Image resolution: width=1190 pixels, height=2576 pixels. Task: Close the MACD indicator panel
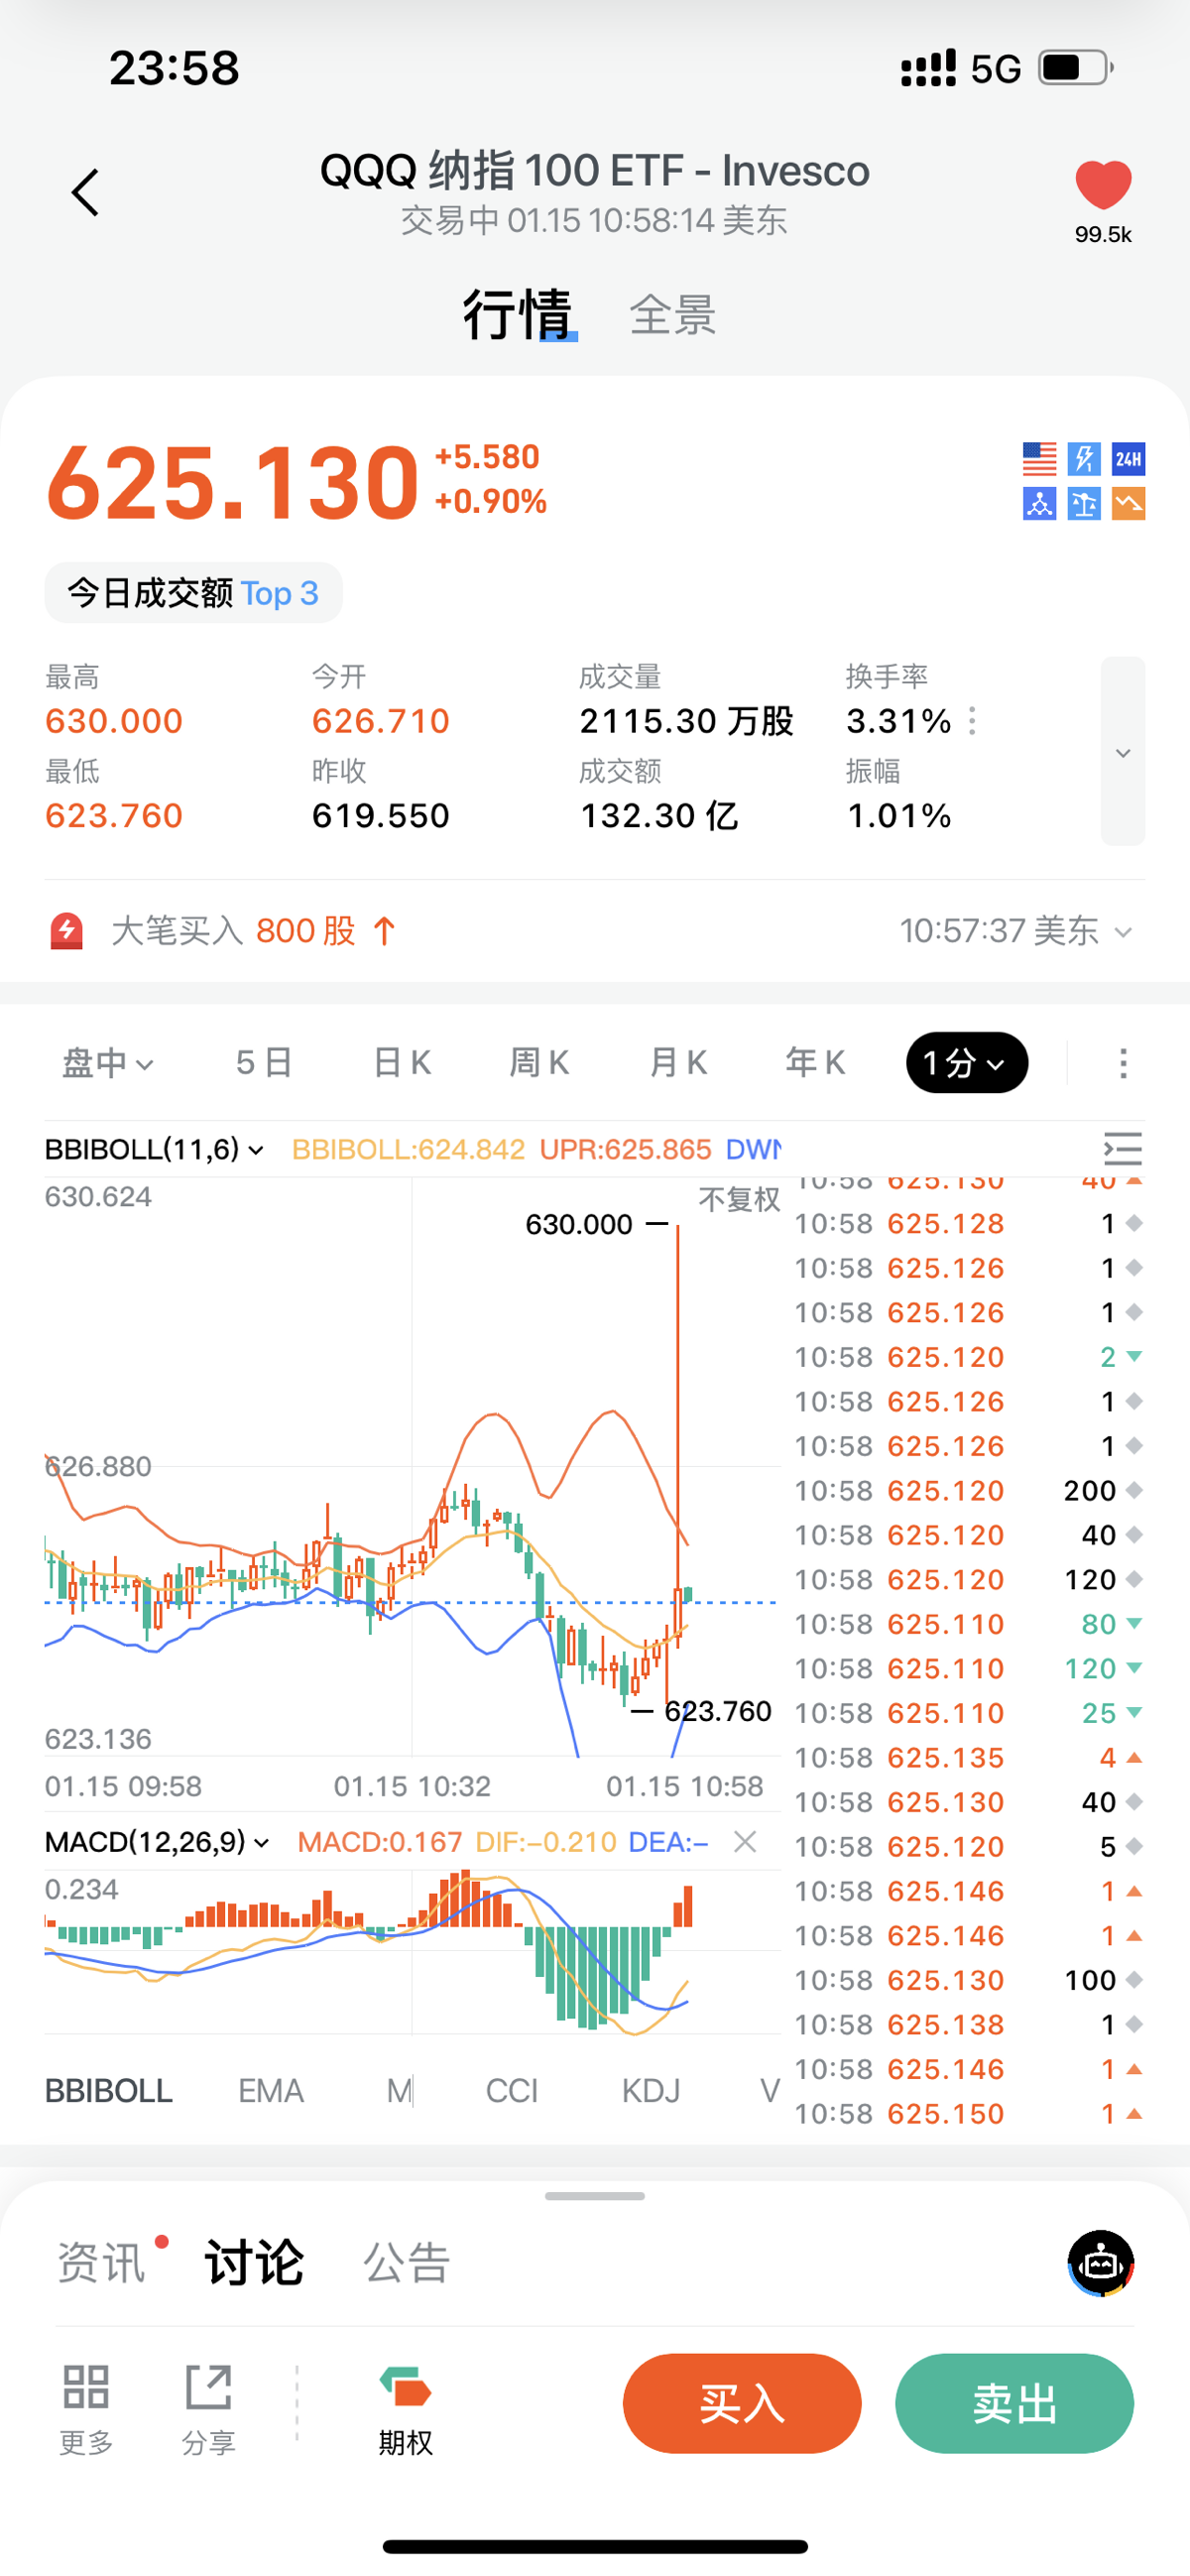point(745,1841)
